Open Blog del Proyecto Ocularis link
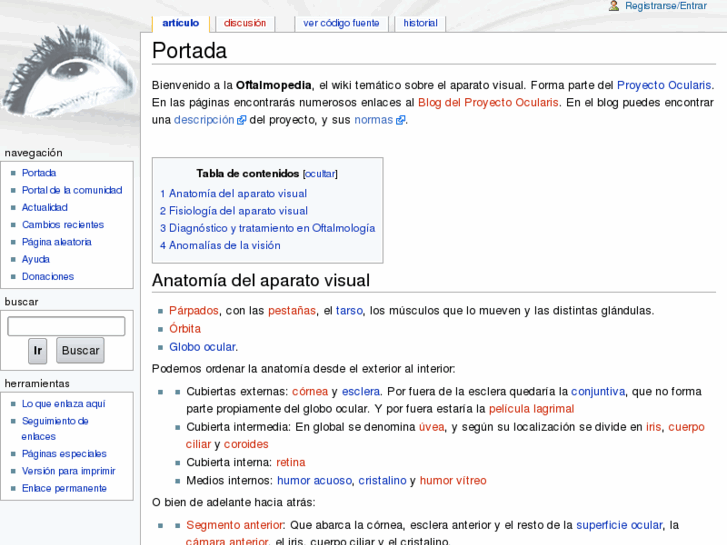The width and height of the screenshot is (727, 545). pyautogui.click(x=488, y=103)
